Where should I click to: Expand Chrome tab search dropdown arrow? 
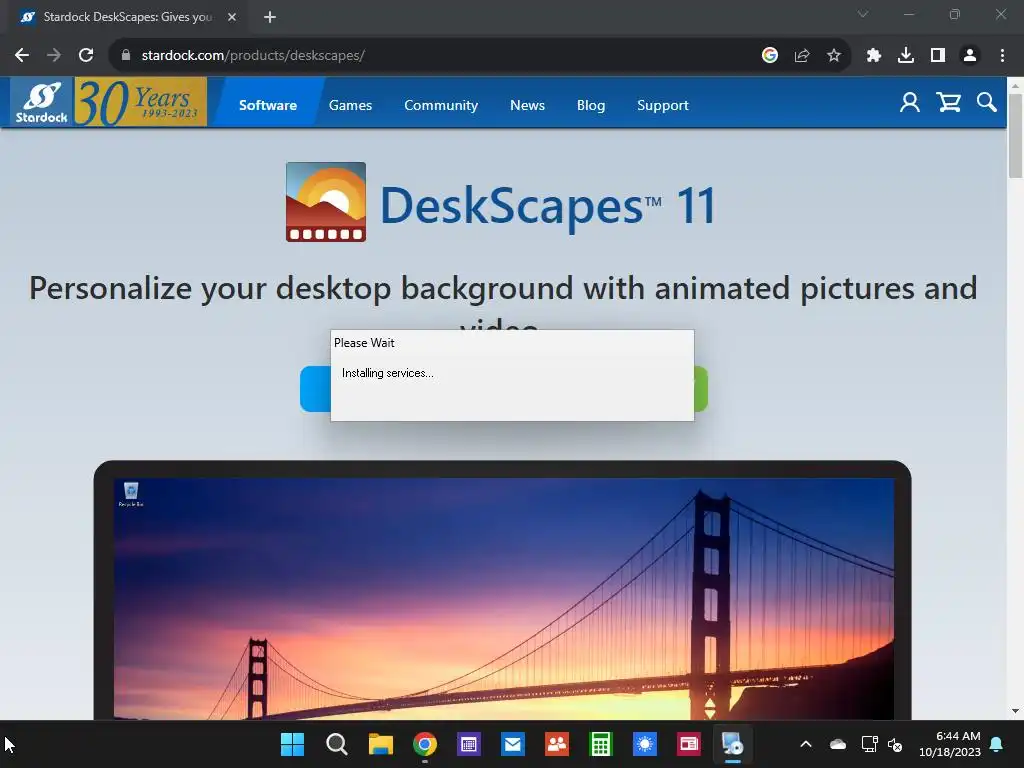point(863,14)
